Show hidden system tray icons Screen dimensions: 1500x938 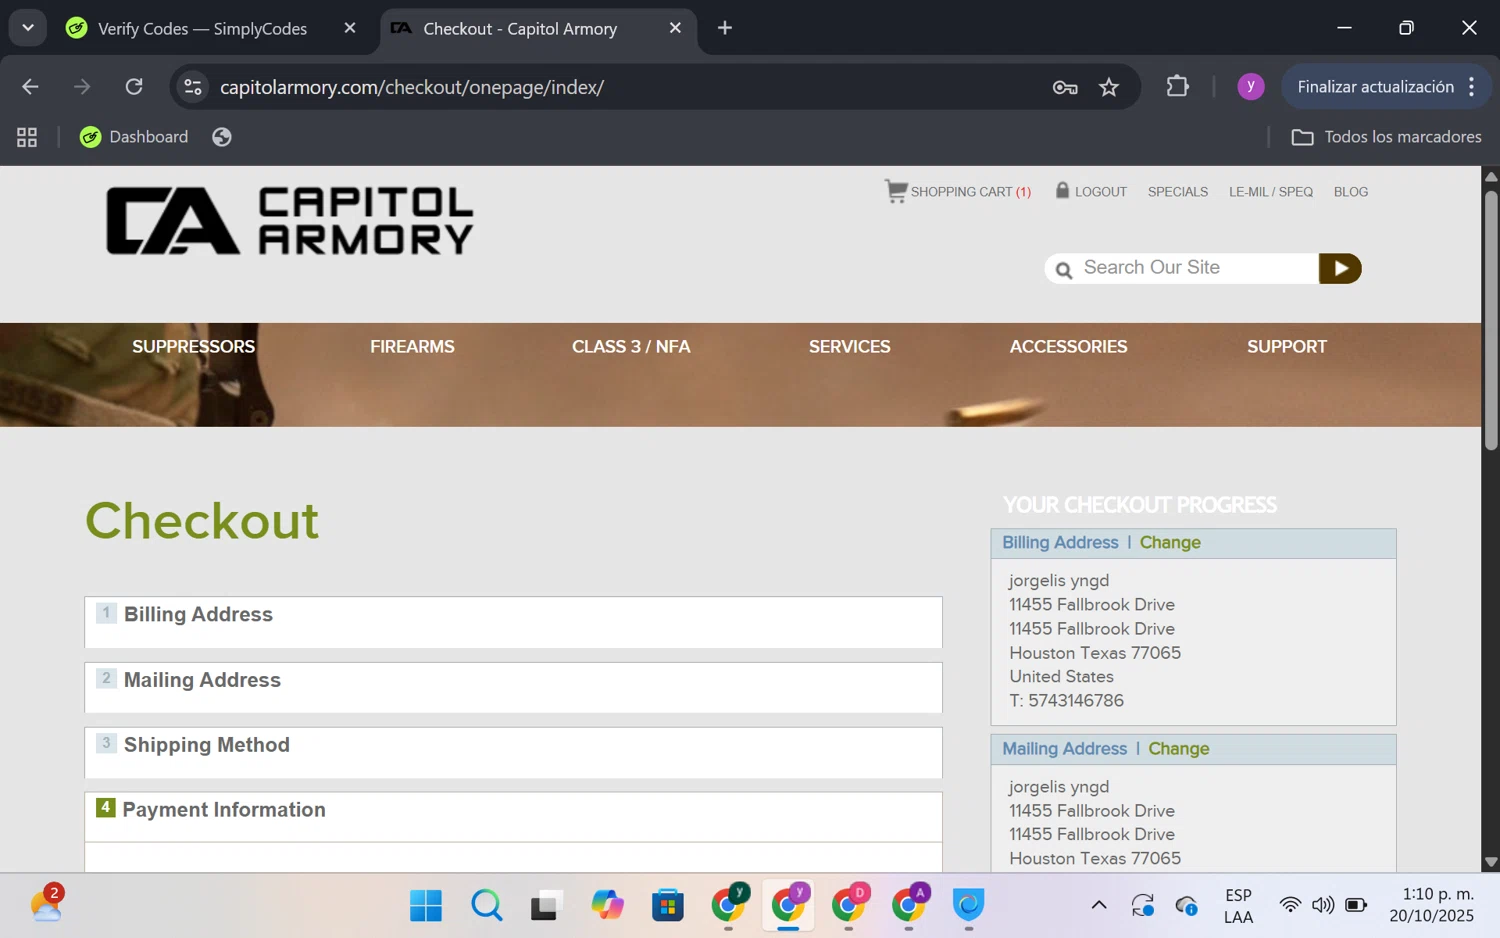click(1099, 905)
